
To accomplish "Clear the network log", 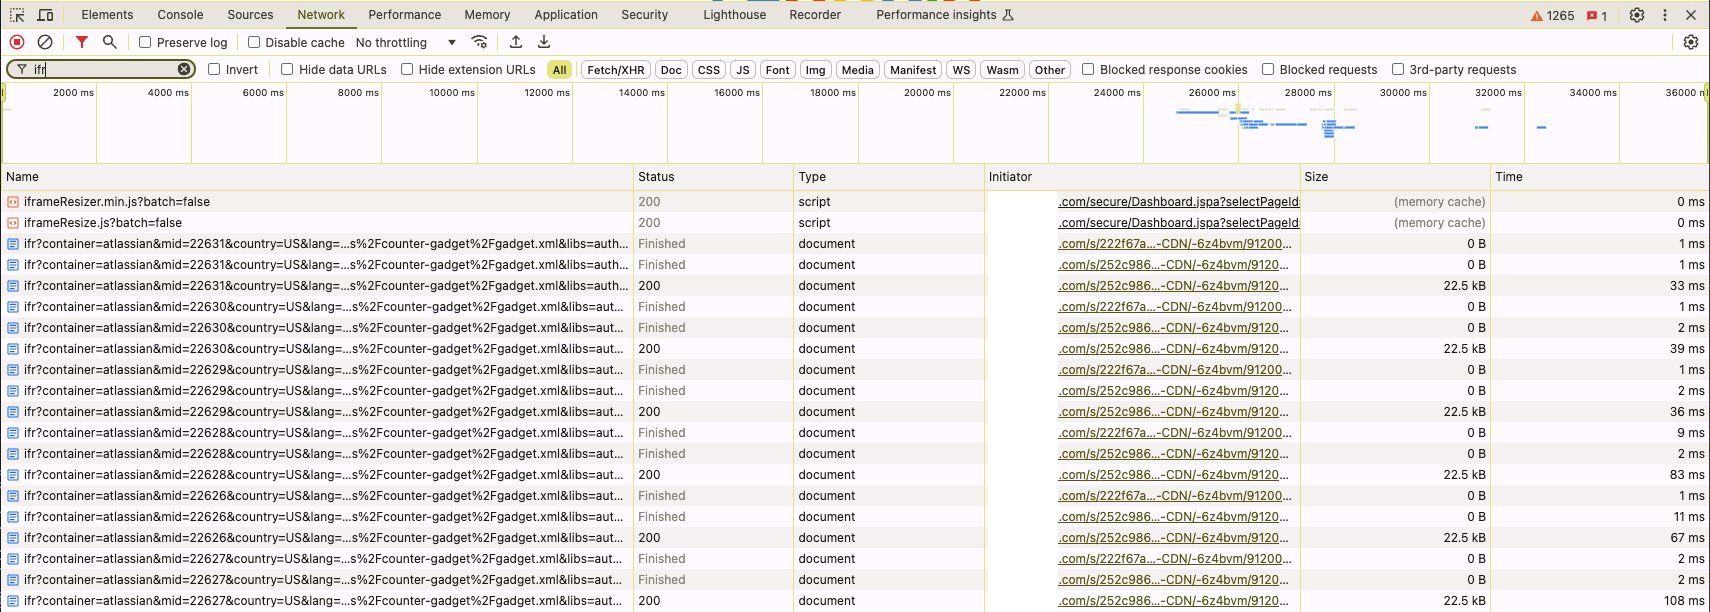I will click(45, 42).
